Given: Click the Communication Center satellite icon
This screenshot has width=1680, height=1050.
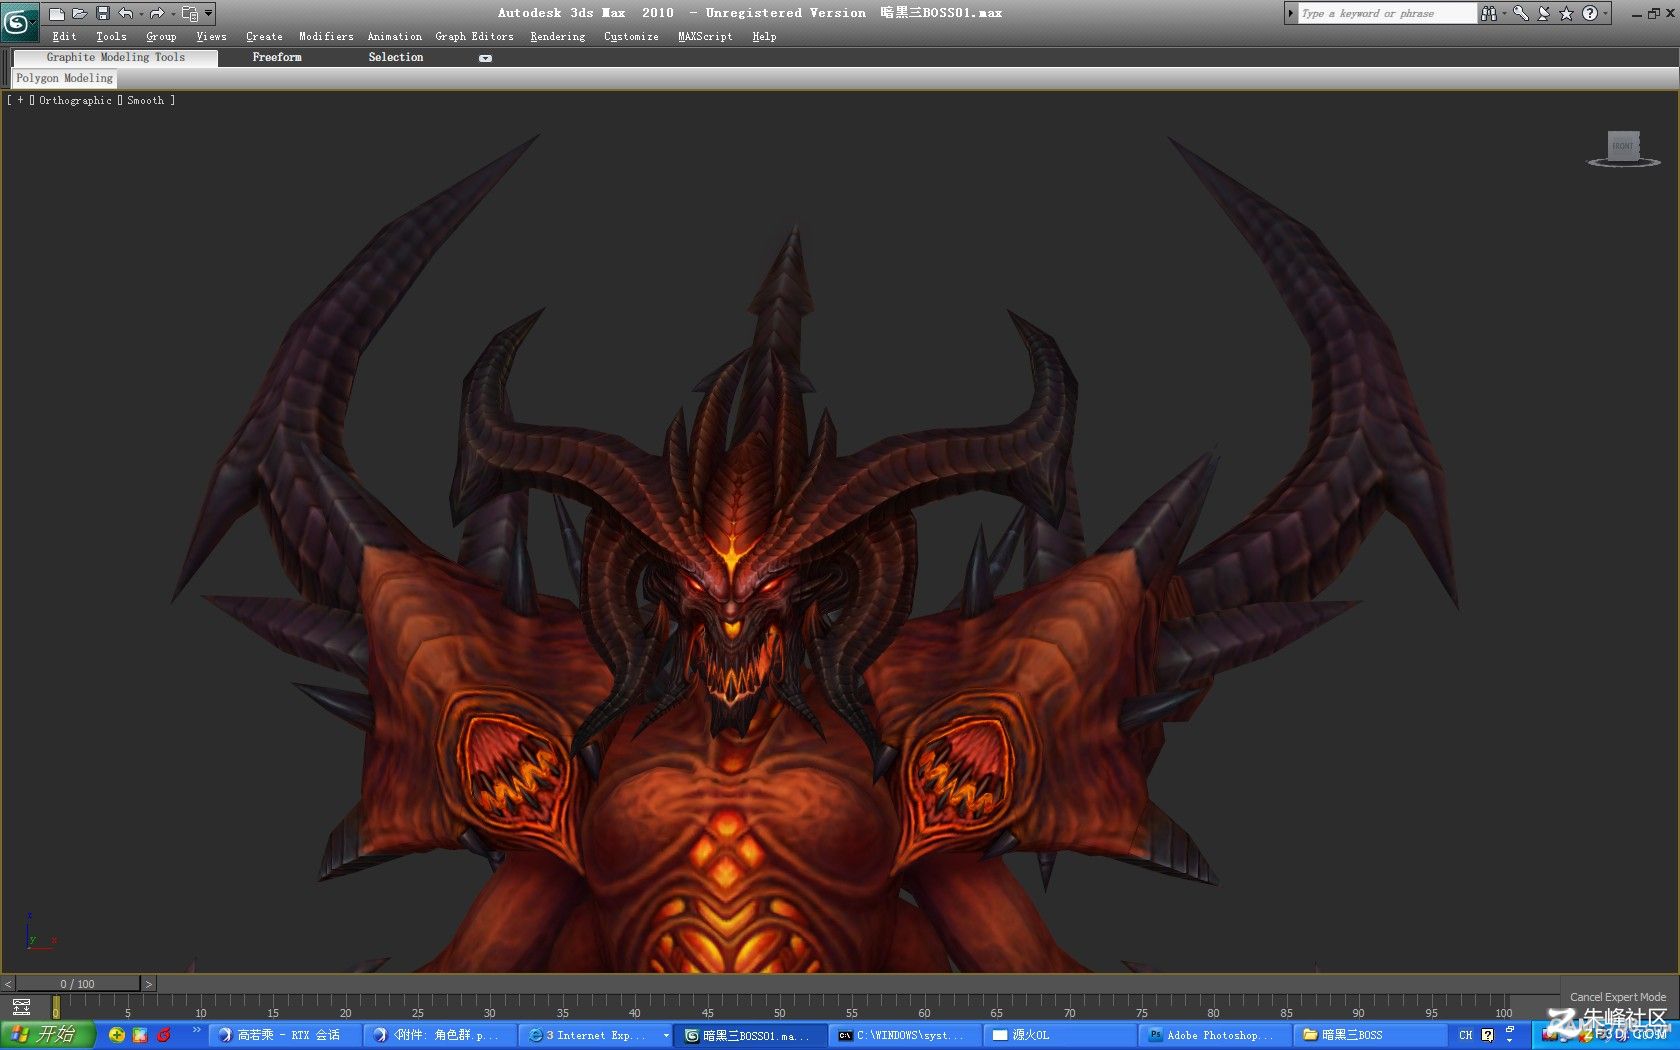Looking at the screenshot, I should [x=1543, y=13].
